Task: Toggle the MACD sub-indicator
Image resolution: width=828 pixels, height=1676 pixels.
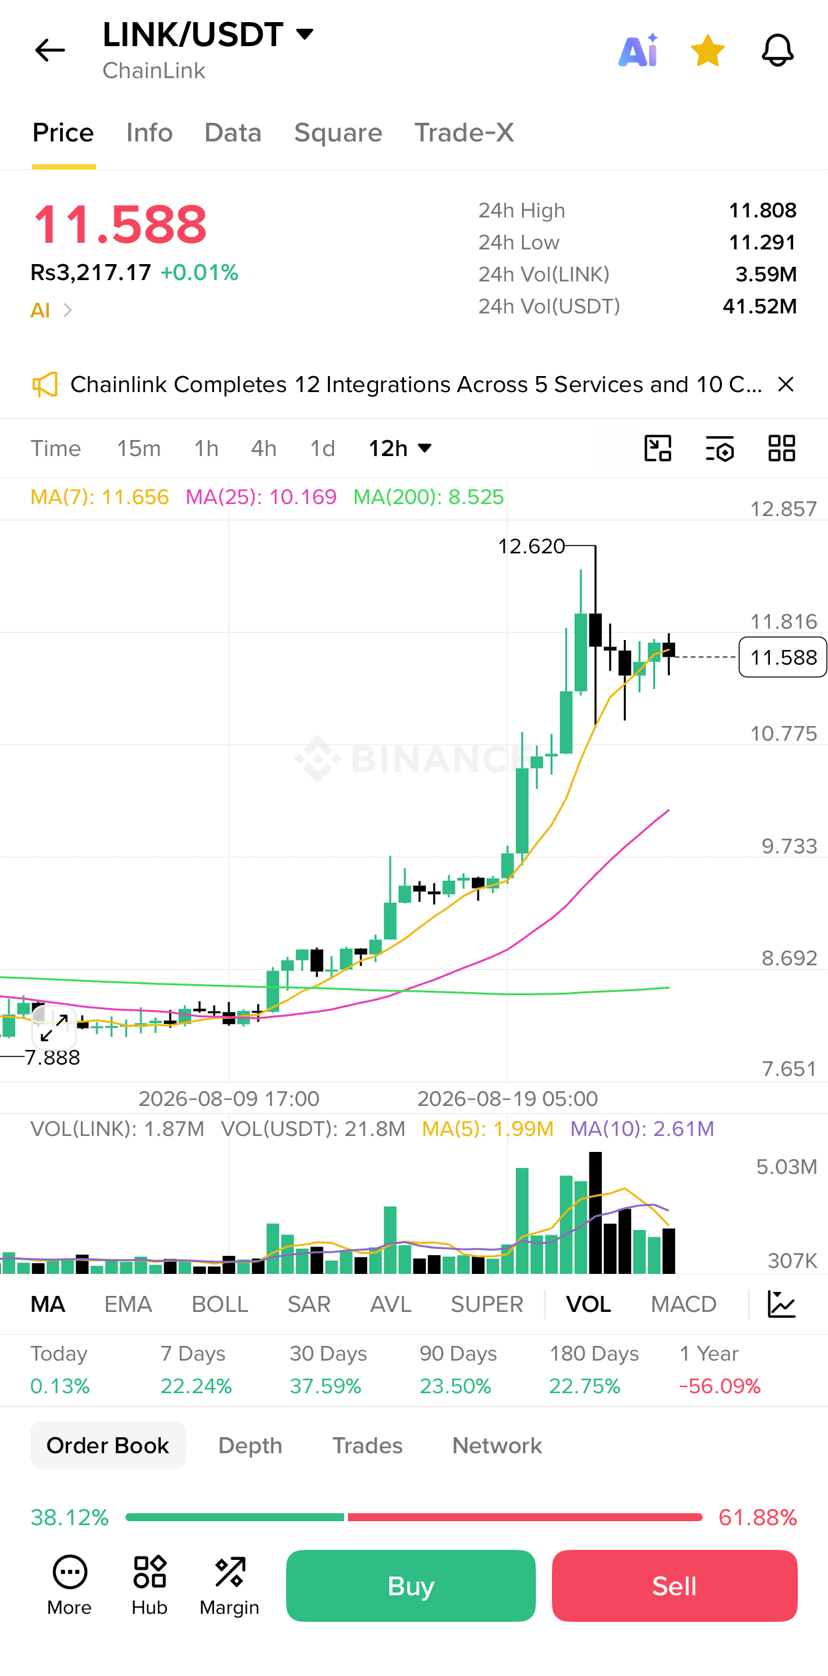Action: coord(684,1304)
